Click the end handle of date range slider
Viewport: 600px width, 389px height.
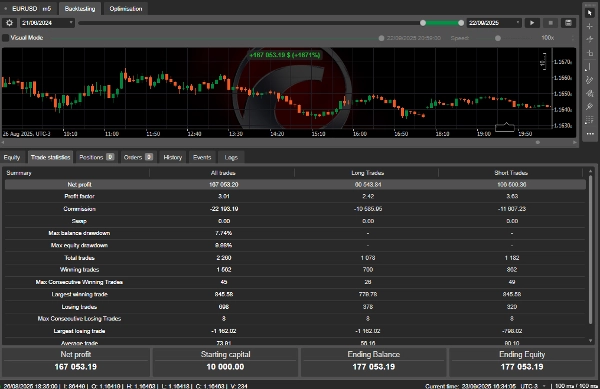coord(461,23)
